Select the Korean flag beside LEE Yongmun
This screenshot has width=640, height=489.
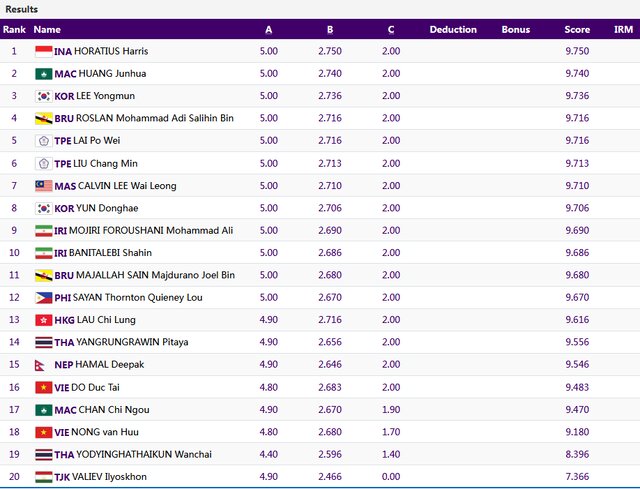[x=43, y=96]
